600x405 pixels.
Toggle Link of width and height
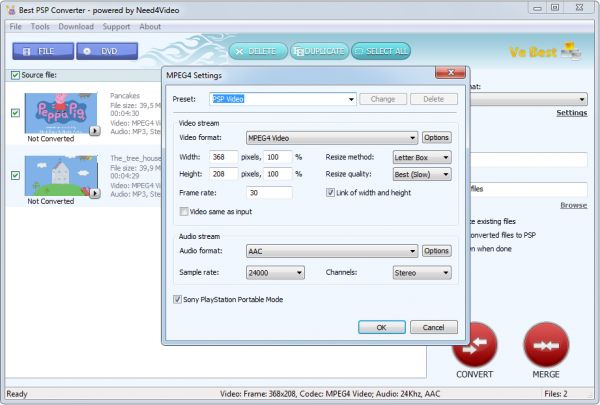pyautogui.click(x=331, y=192)
